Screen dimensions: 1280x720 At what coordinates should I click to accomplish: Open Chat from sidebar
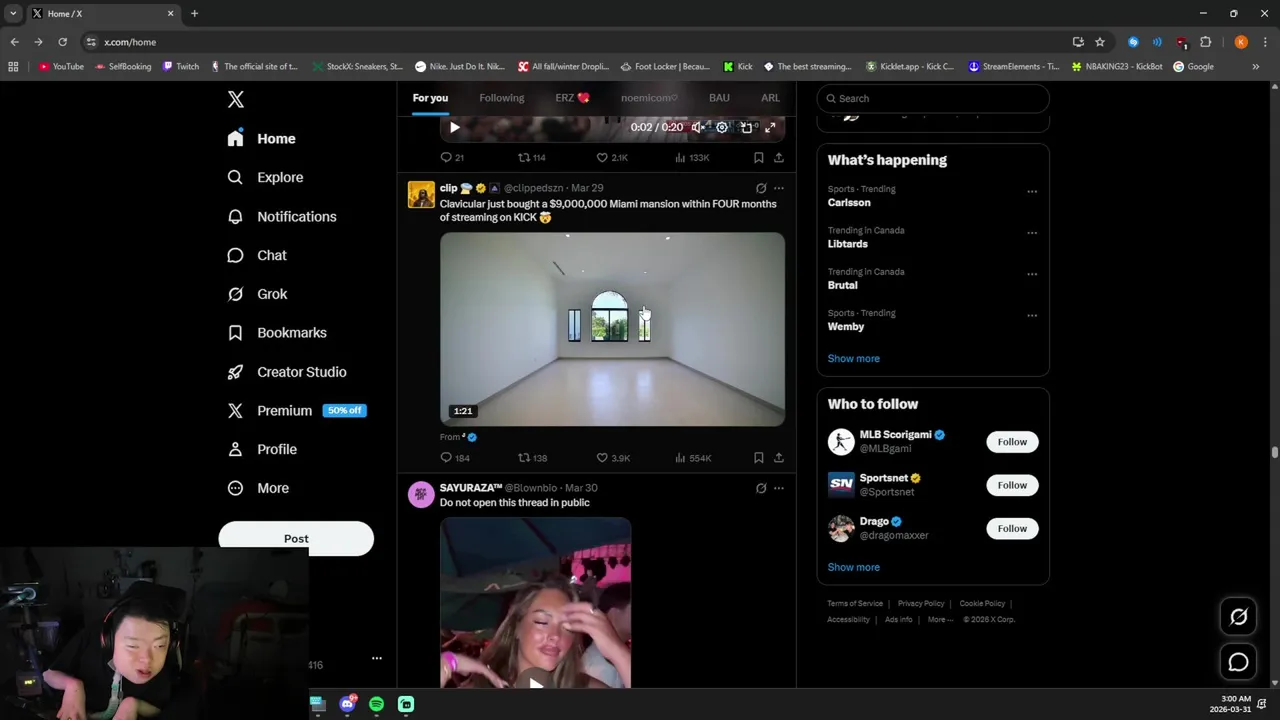pyautogui.click(x=257, y=255)
